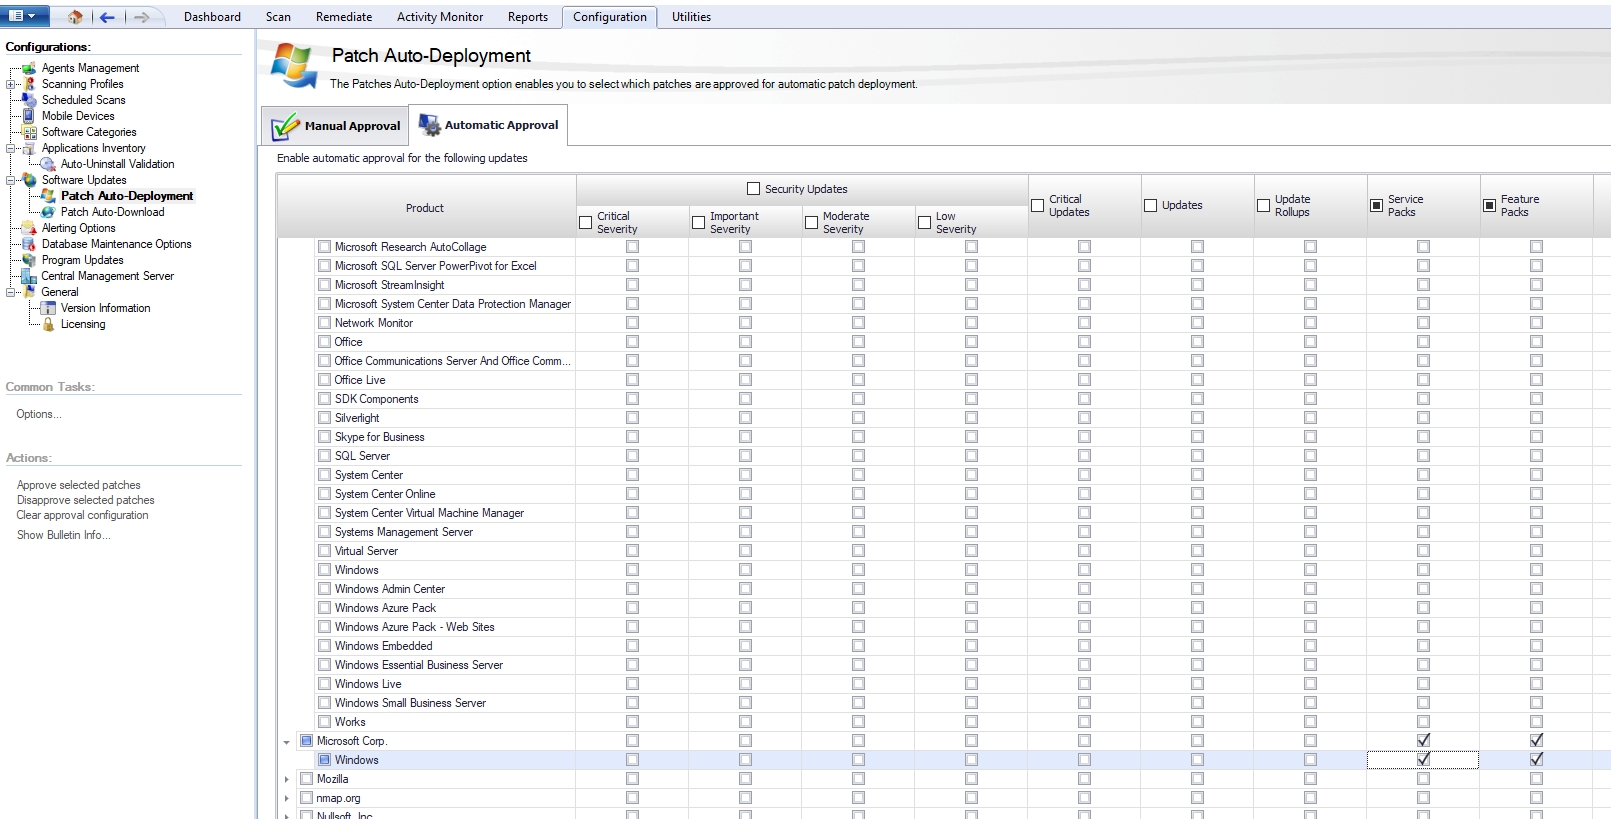
Task: Enable the Security Updates header checkbox
Action: 753,189
